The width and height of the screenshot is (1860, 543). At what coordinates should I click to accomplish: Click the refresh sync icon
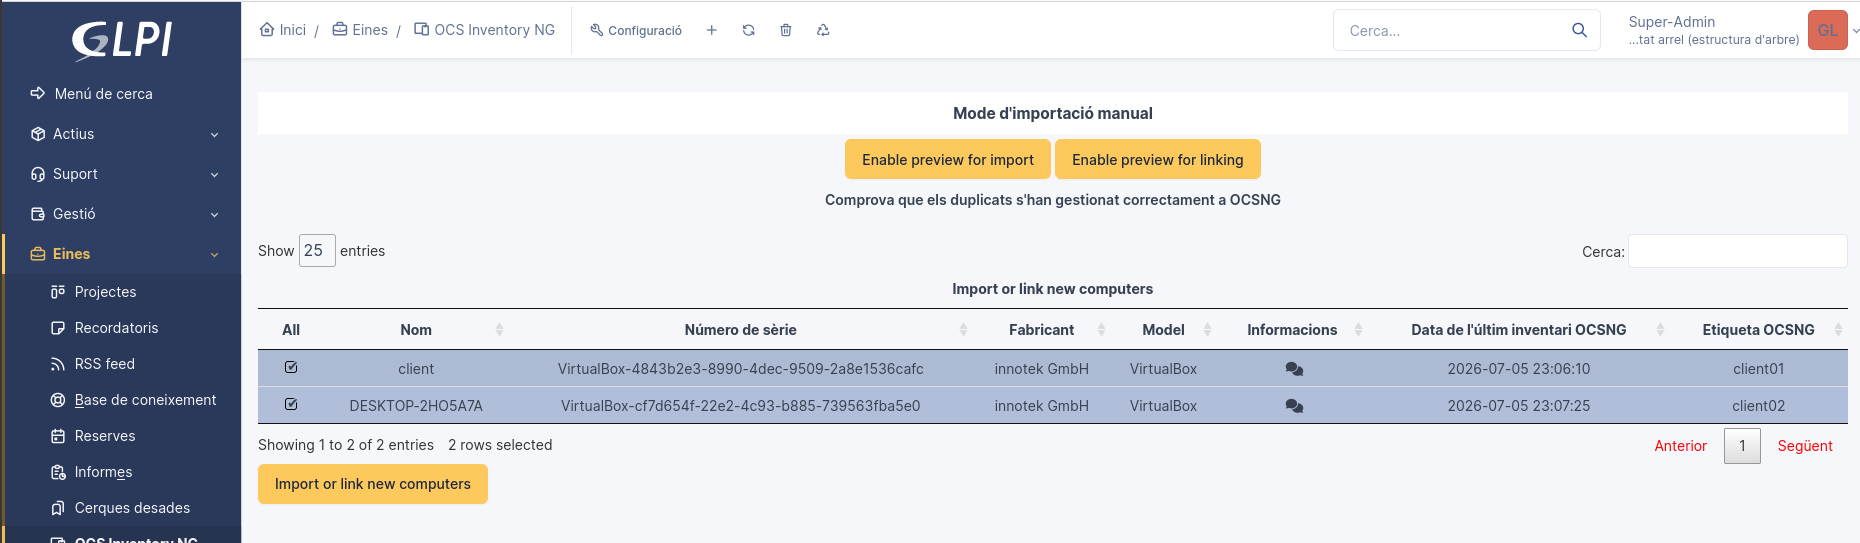749,30
